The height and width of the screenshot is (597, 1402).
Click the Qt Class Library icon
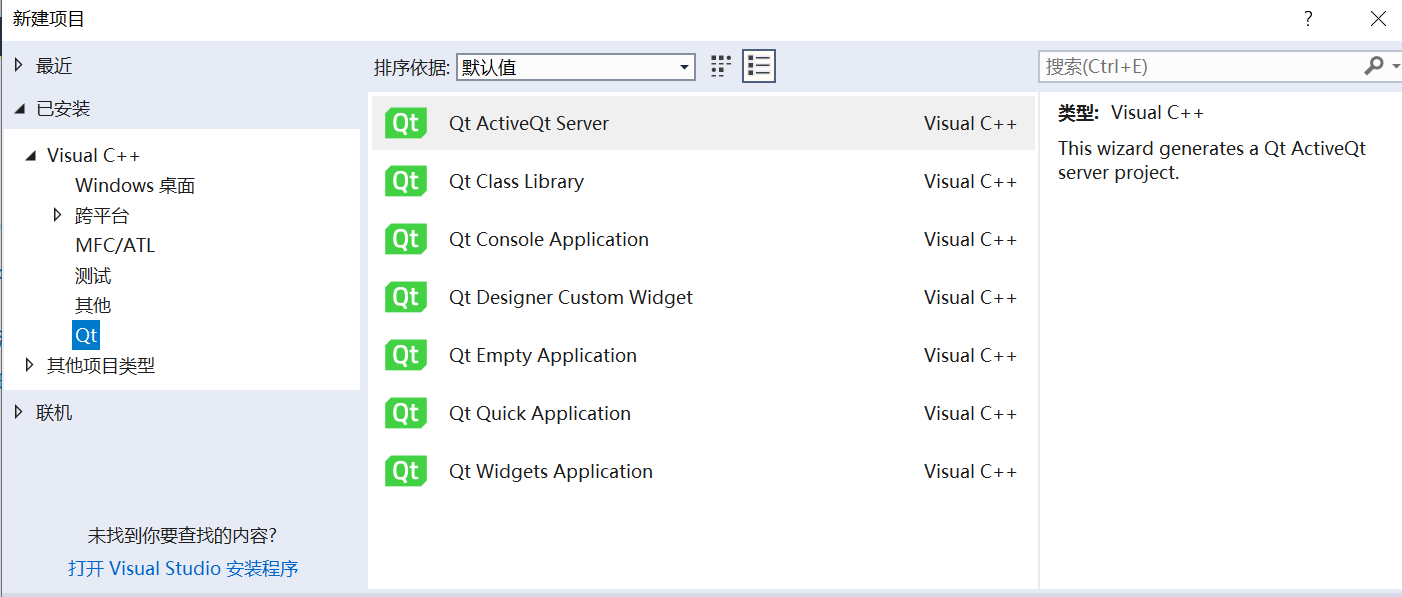click(405, 181)
